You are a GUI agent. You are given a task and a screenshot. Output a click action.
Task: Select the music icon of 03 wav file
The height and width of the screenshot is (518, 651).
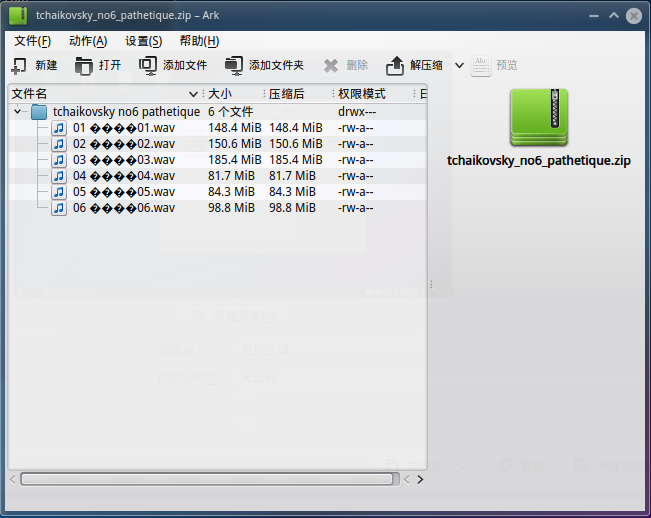click(59, 160)
